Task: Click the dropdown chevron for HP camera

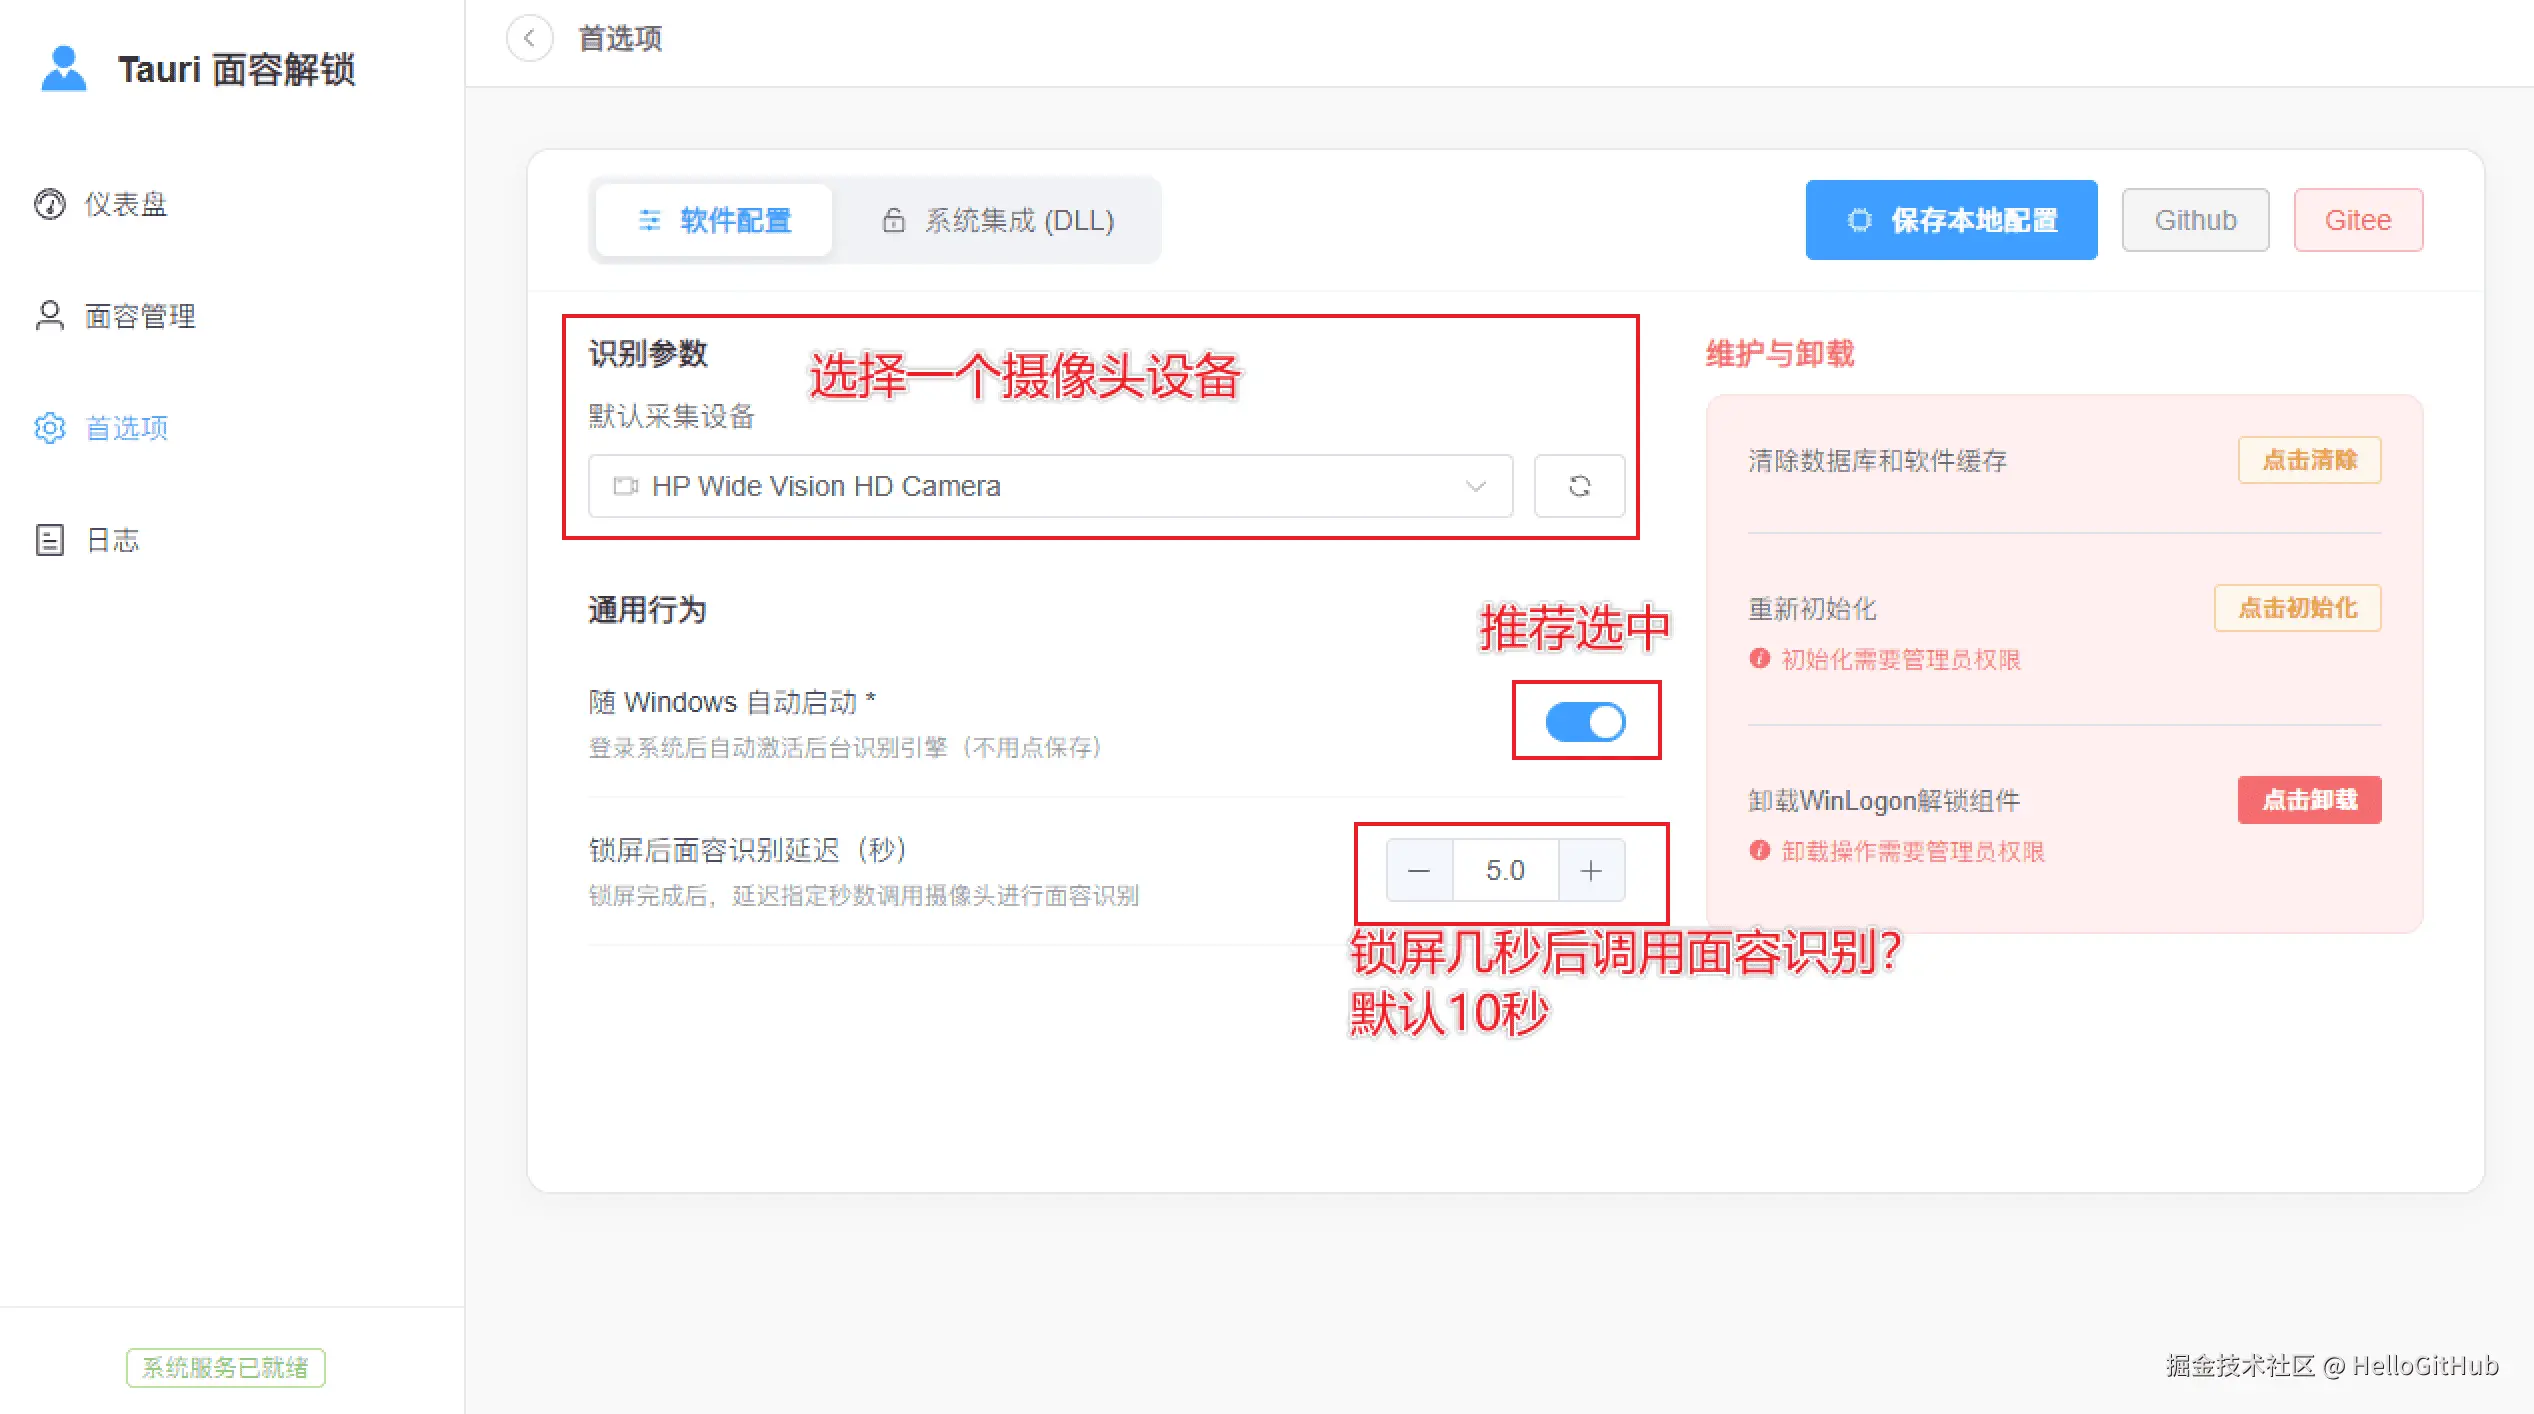Action: (1475, 486)
